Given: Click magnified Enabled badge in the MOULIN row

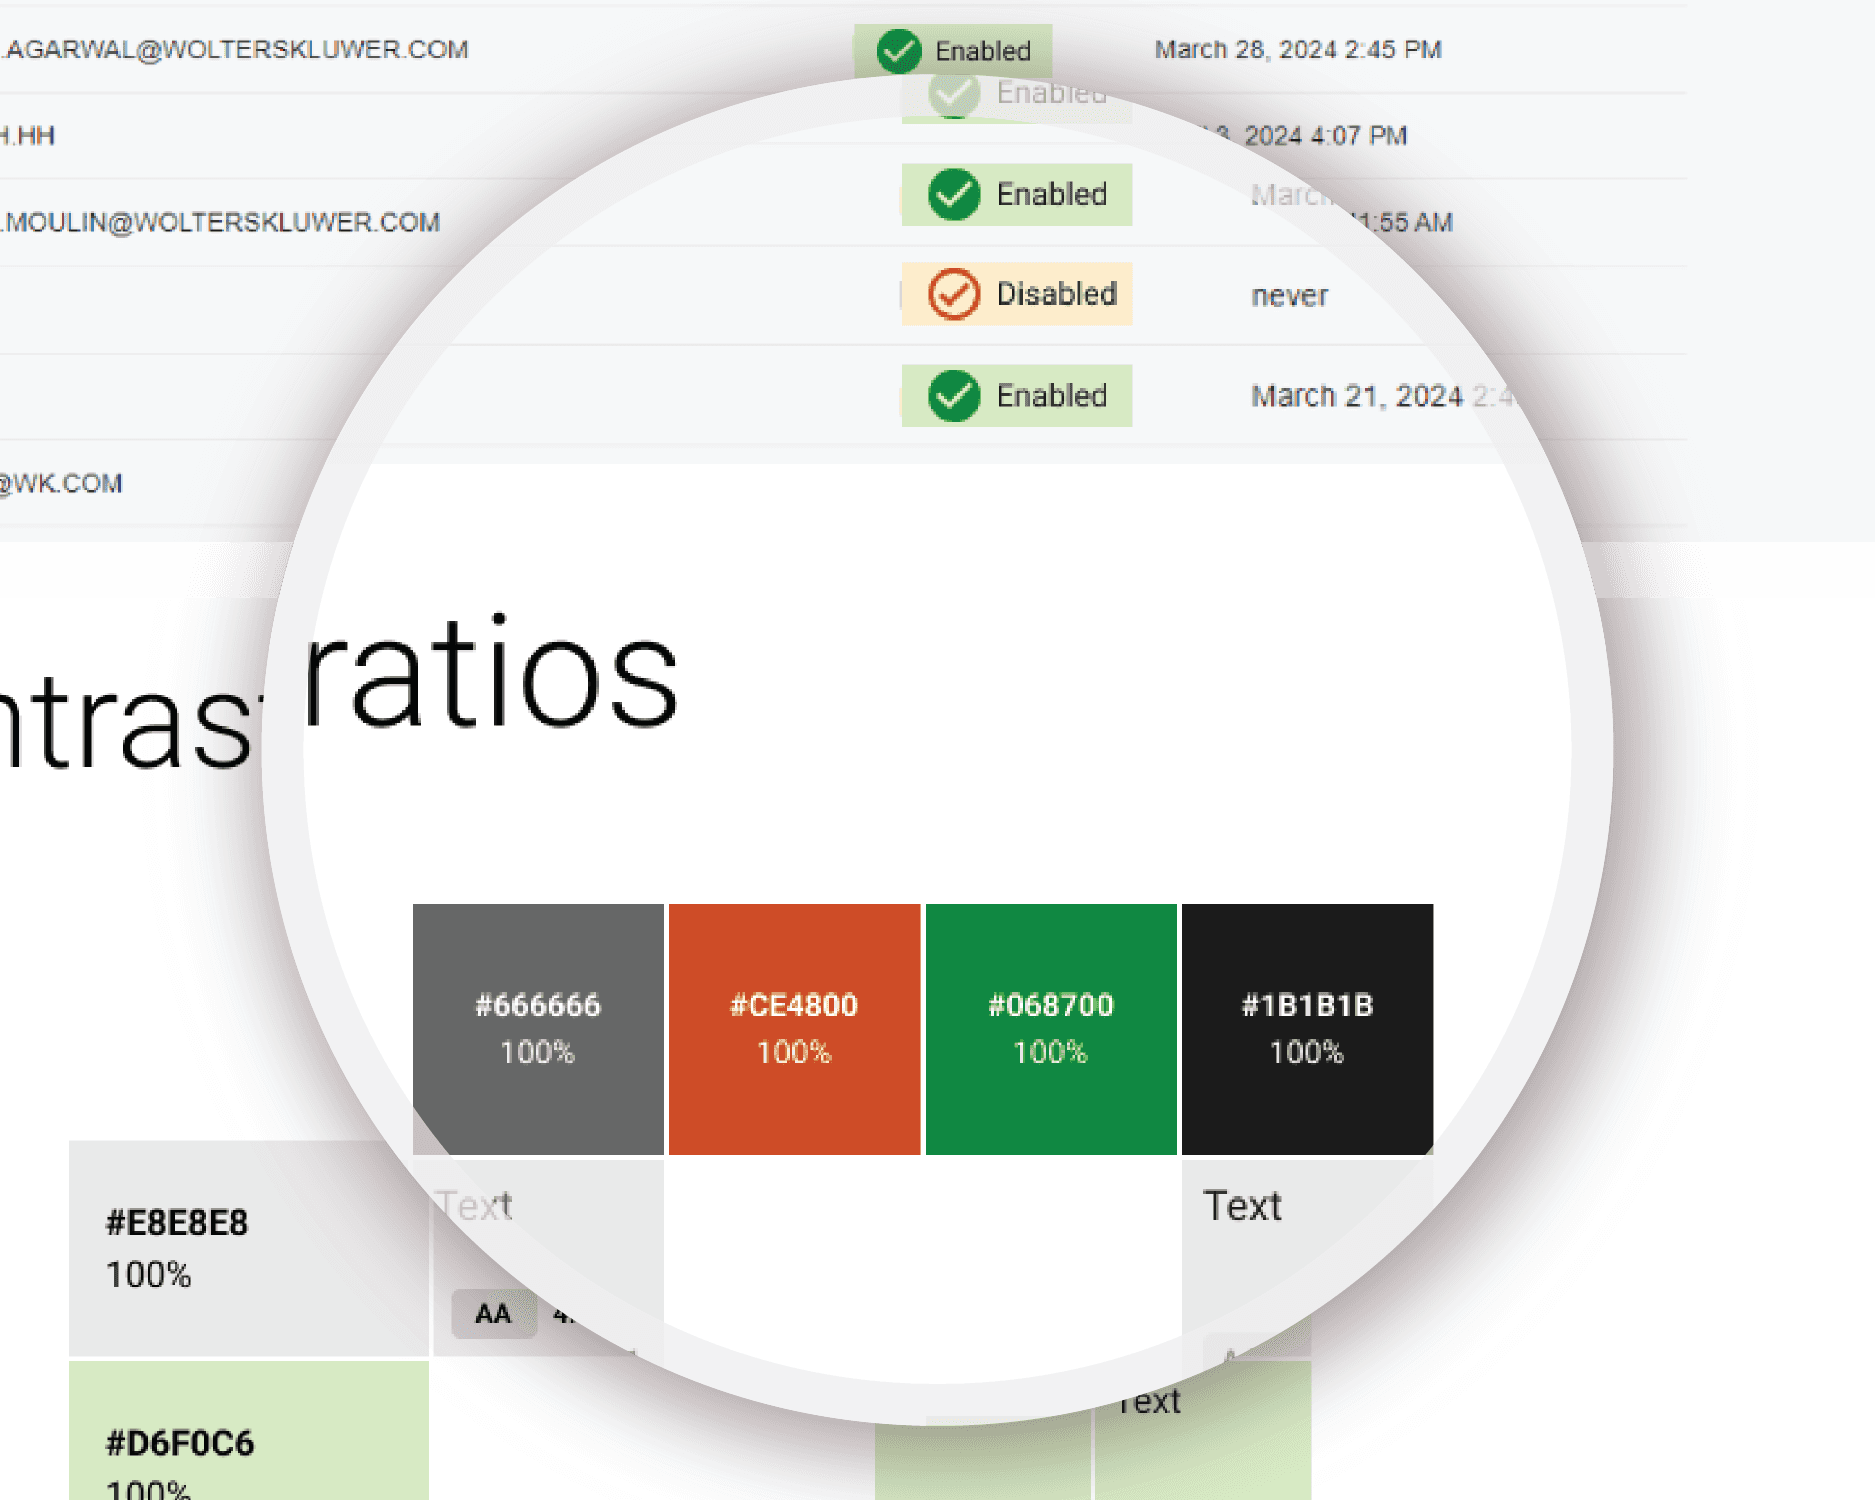Looking at the screenshot, I should (x=1017, y=194).
